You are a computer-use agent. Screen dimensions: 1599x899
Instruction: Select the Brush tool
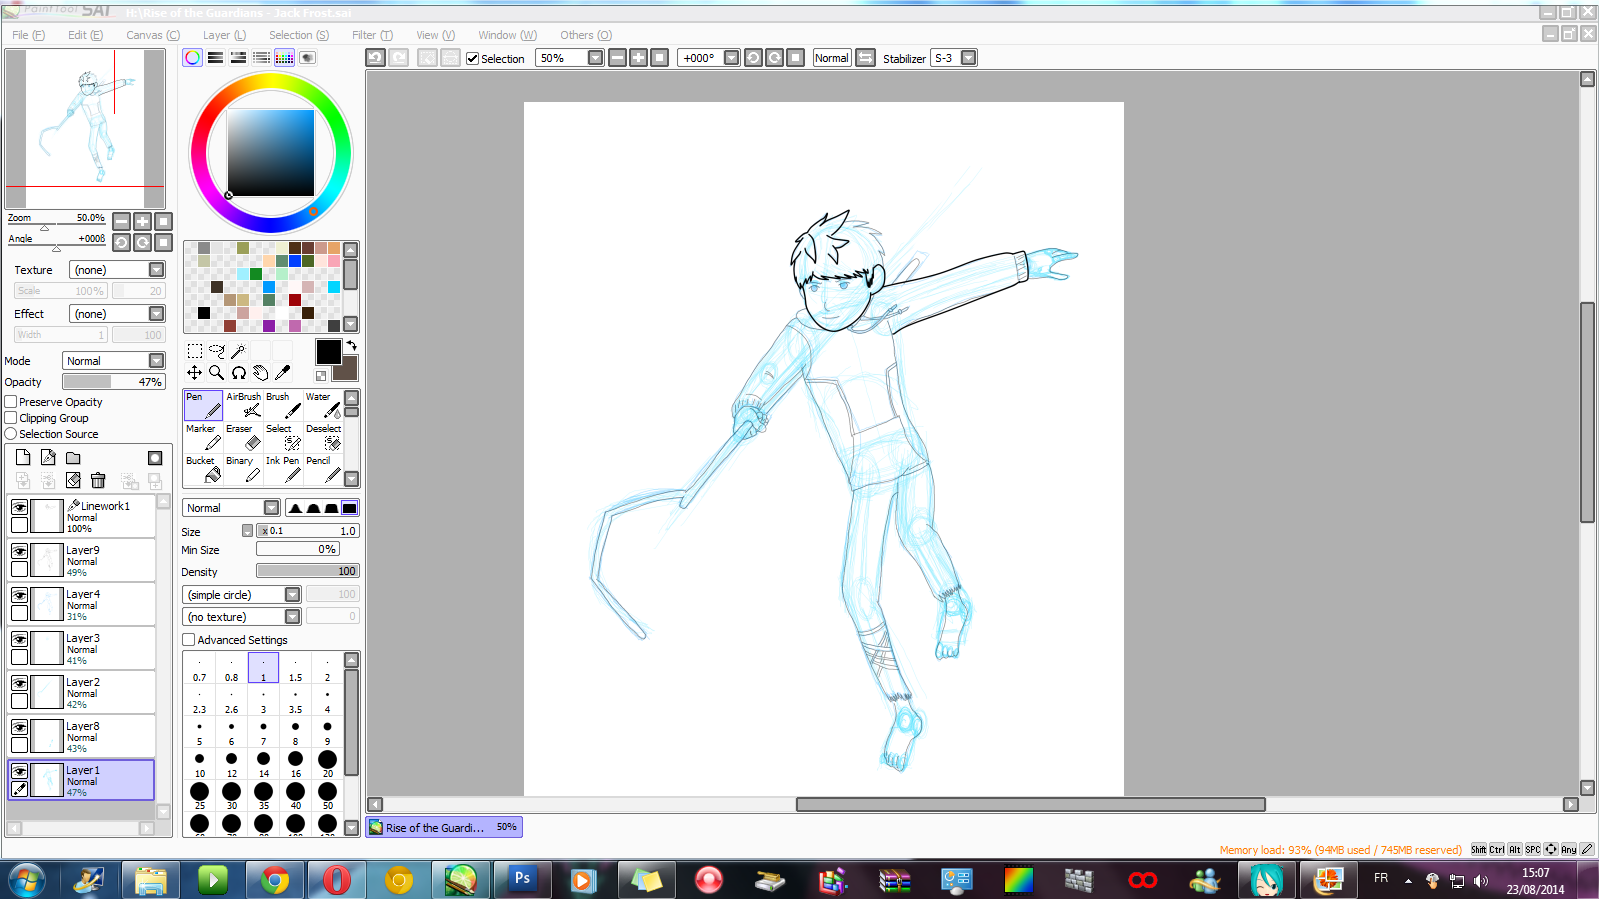pyautogui.click(x=283, y=405)
